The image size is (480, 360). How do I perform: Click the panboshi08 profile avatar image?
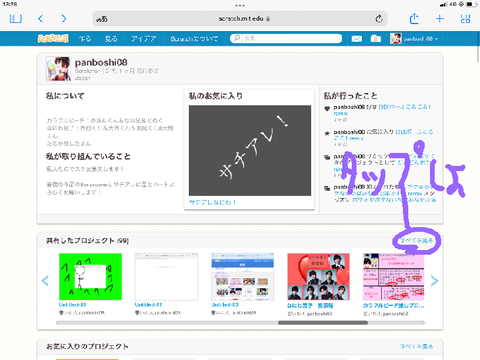58,69
